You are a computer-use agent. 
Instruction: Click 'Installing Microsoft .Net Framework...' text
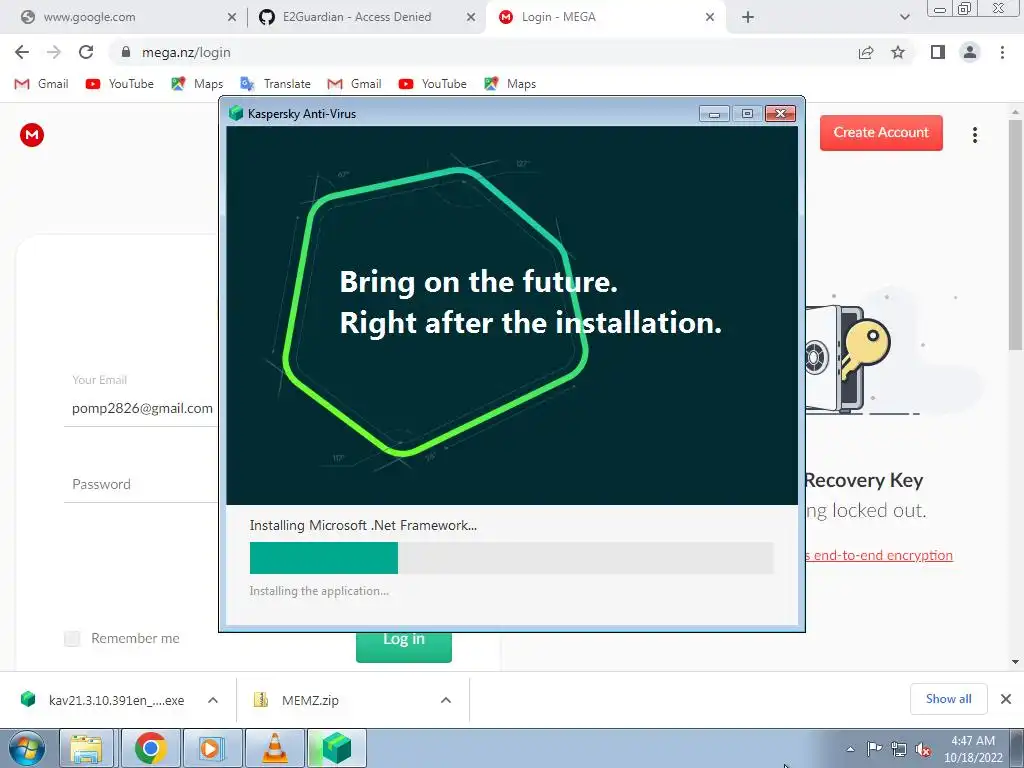(x=363, y=525)
